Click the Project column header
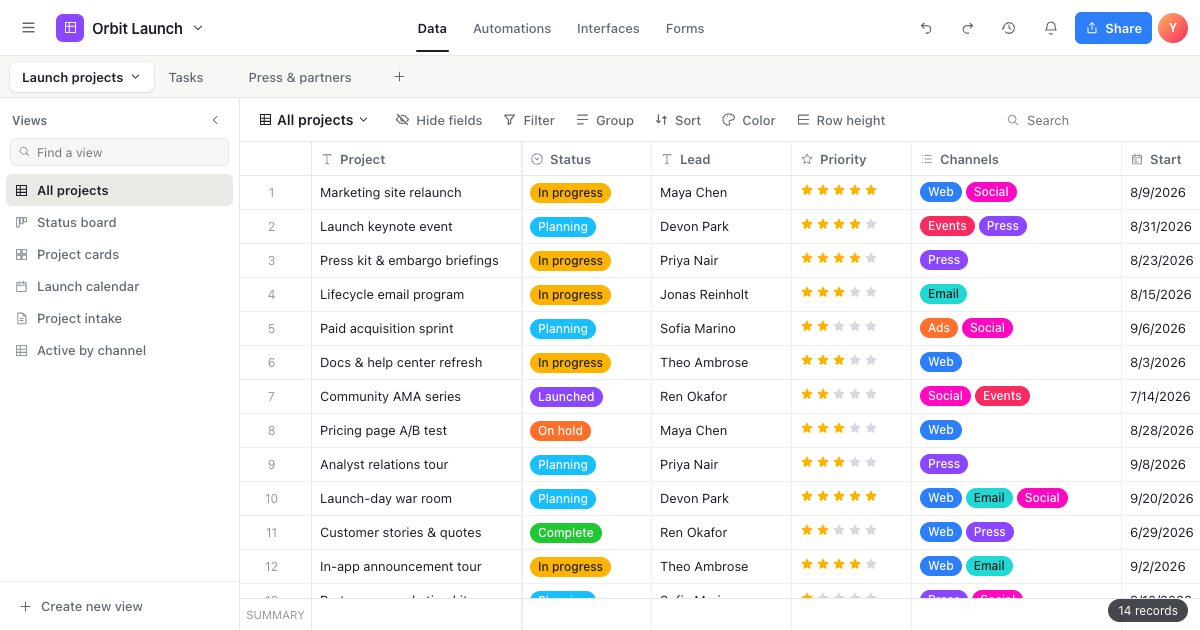Screen dimensions: 1200x630 point(417,159)
